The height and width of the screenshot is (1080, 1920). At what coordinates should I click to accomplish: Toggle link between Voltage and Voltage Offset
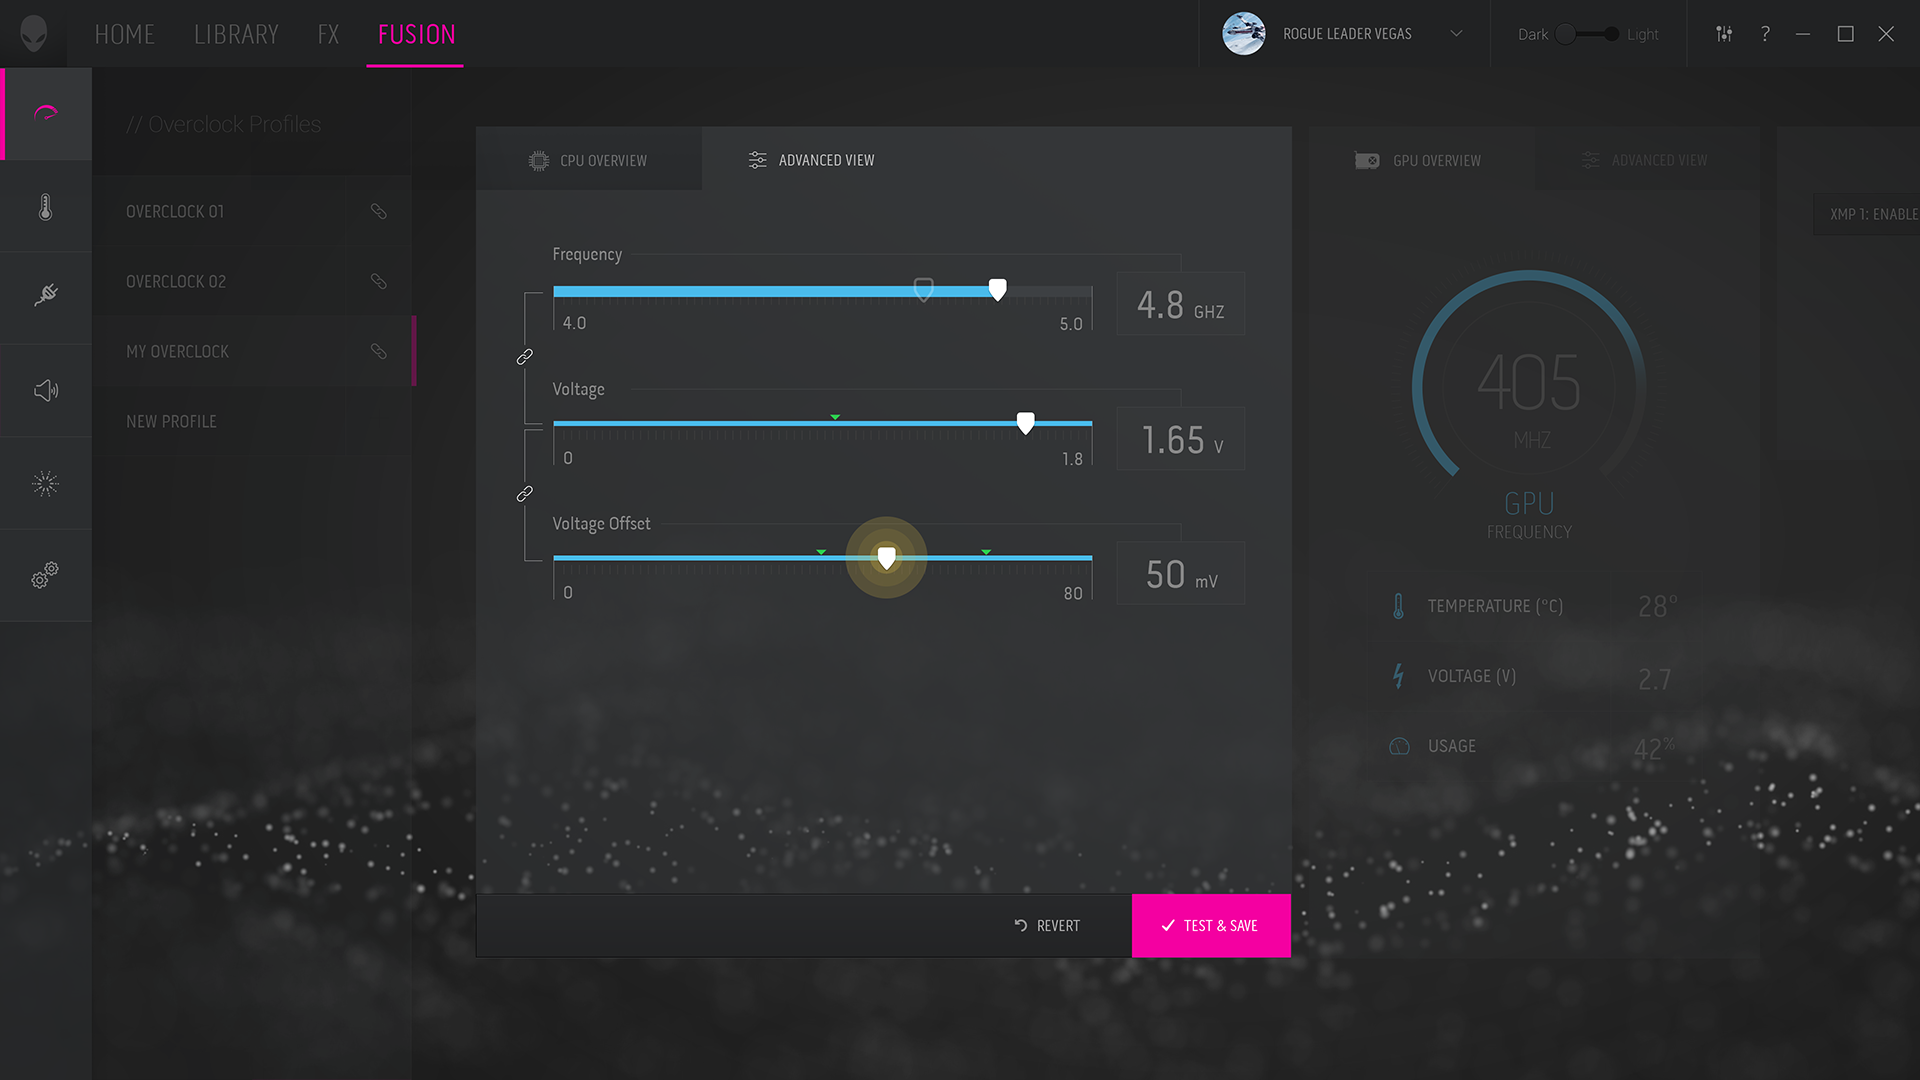click(x=524, y=494)
